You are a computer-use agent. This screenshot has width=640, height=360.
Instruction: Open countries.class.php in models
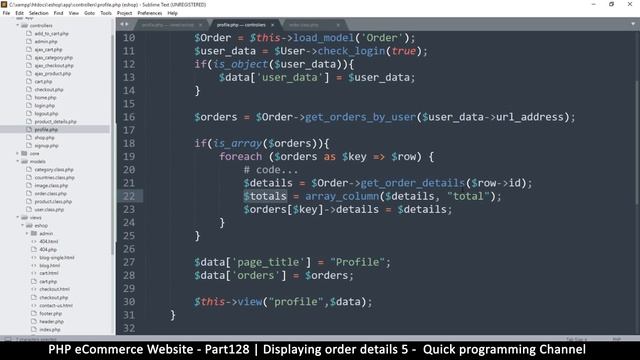pyautogui.click(x=54, y=178)
